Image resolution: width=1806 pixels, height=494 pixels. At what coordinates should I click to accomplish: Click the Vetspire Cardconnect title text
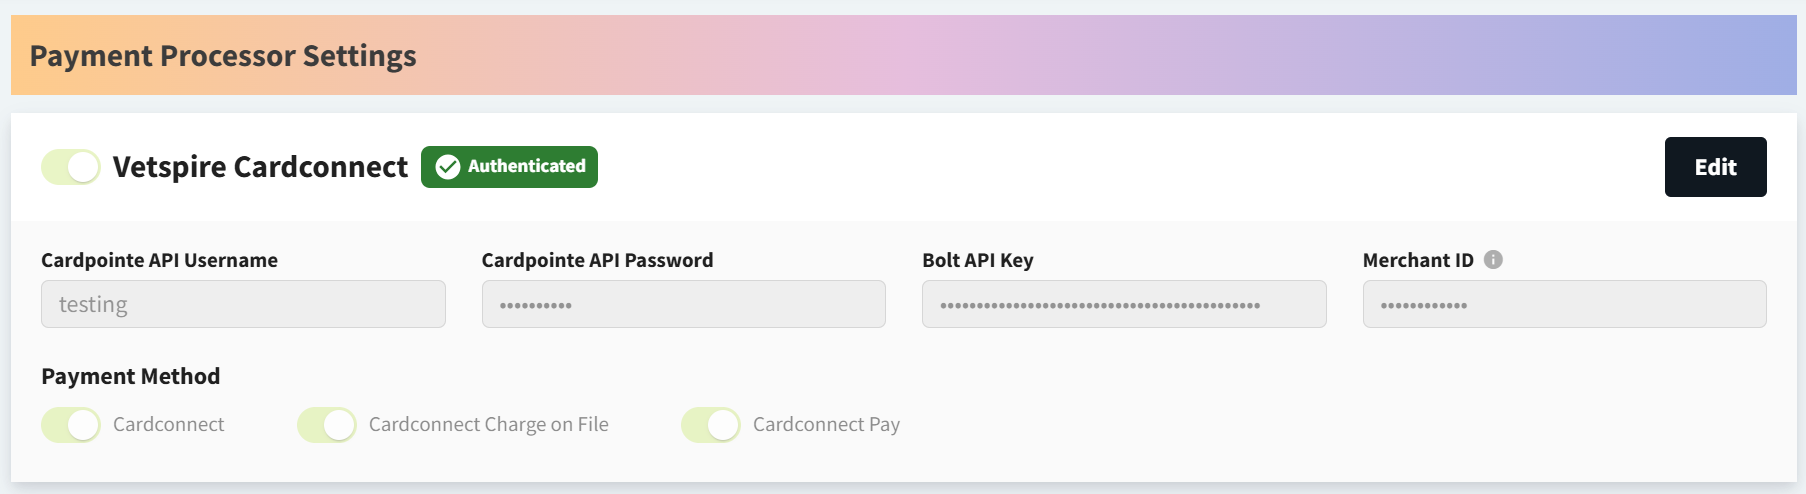(x=260, y=167)
